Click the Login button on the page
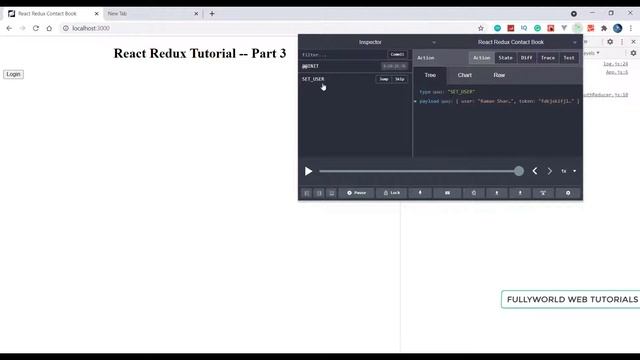Image resolution: width=640 pixels, height=360 pixels. pos(13,74)
